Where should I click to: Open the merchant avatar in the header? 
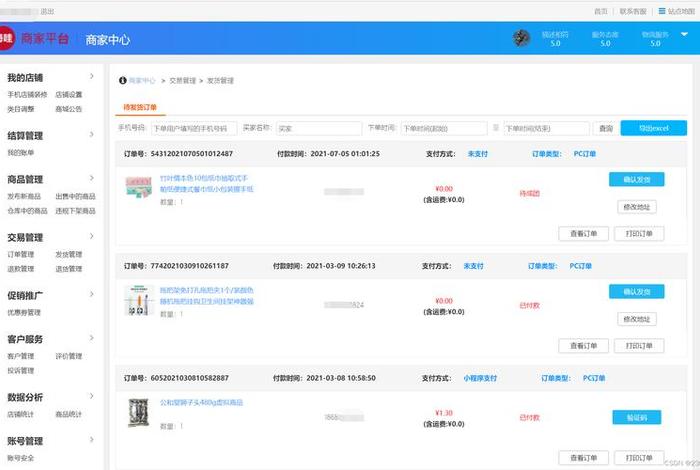click(521, 38)
